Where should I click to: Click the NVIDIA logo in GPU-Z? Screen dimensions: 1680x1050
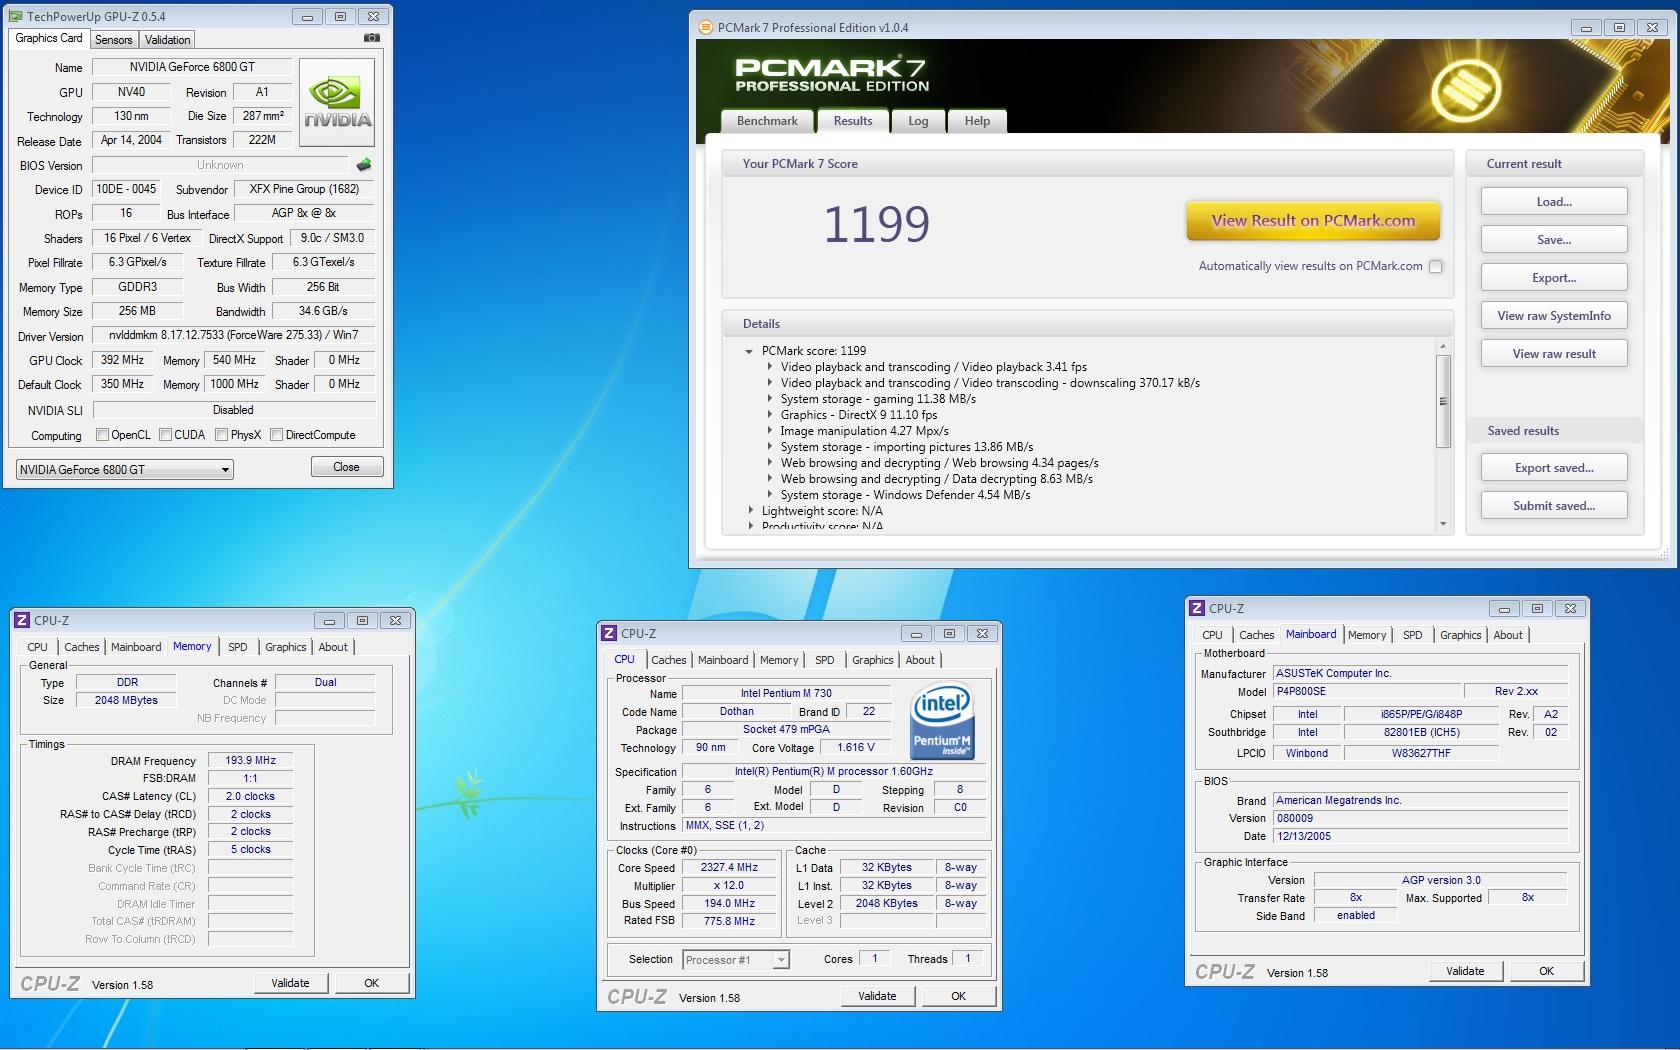337,104
